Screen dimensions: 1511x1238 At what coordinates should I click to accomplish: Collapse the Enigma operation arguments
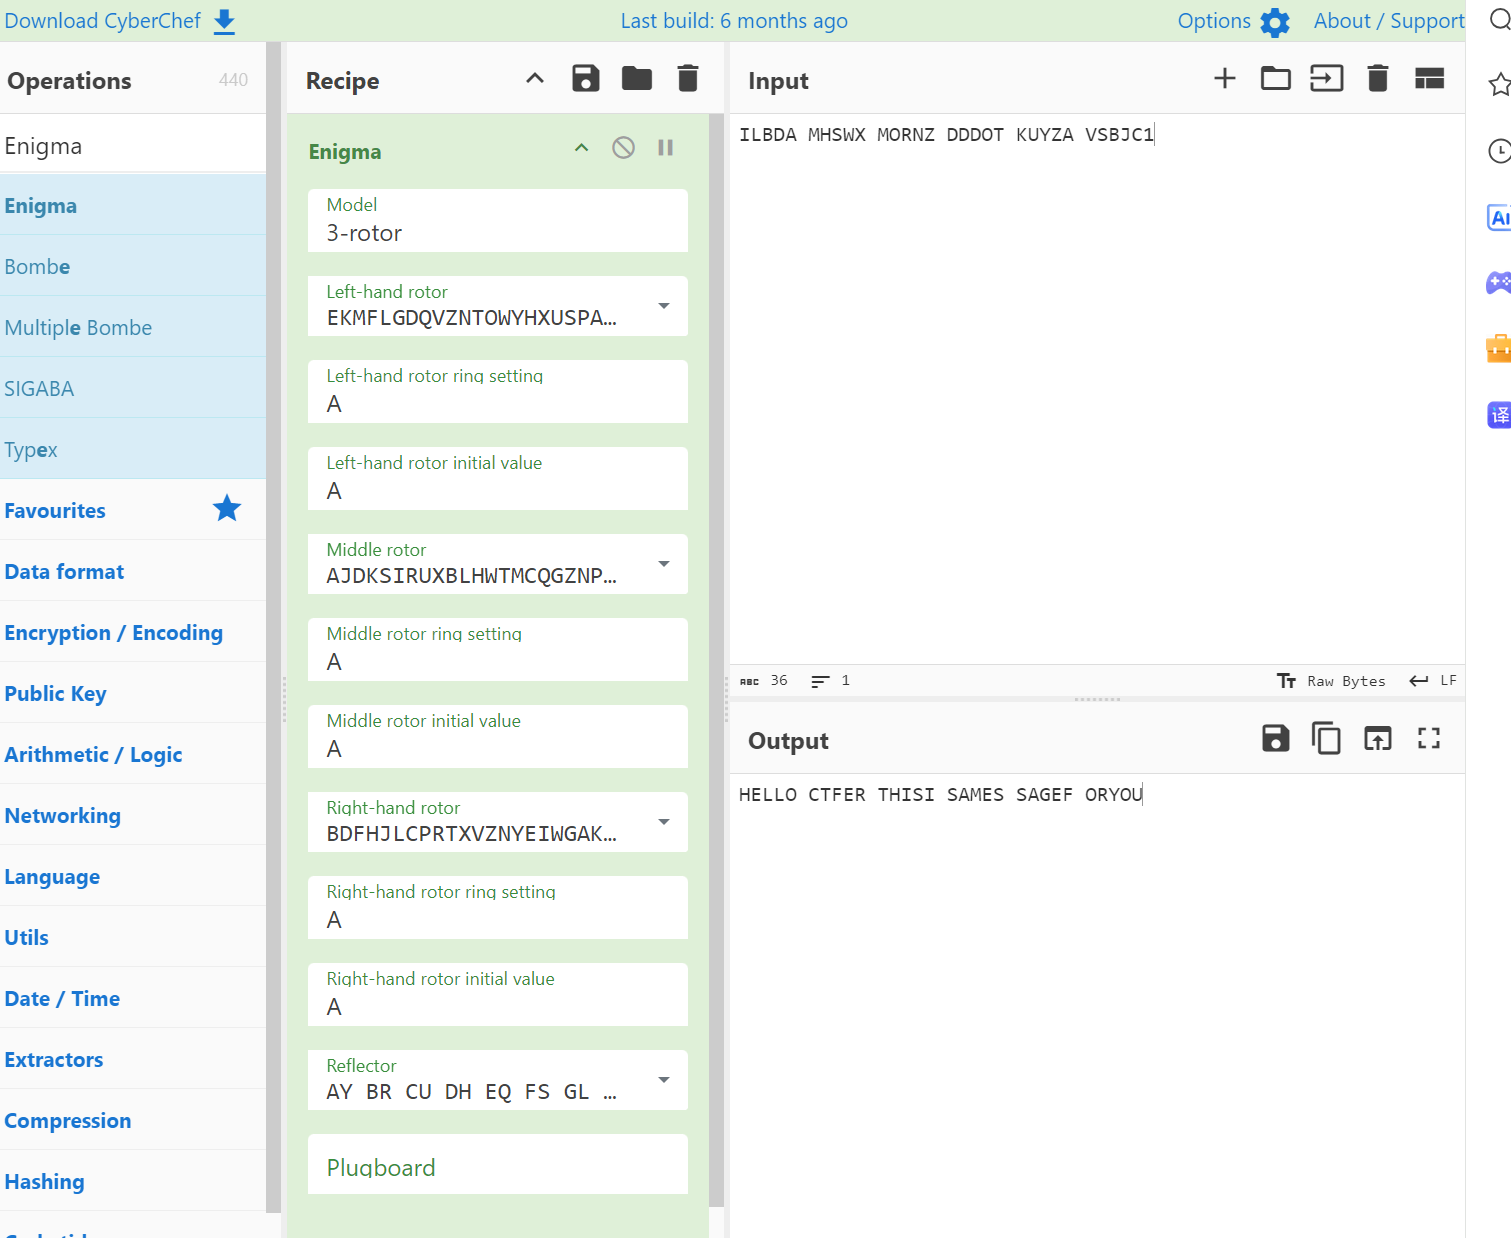[x=581, y=148]
